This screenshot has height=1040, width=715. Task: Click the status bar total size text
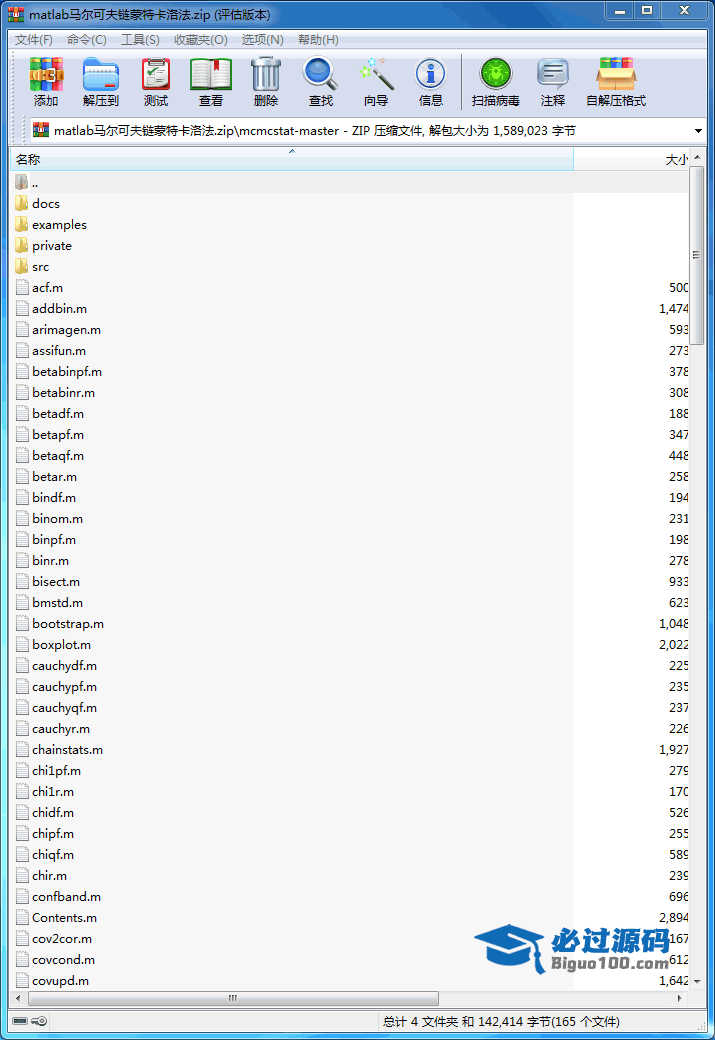point(501,1021)
